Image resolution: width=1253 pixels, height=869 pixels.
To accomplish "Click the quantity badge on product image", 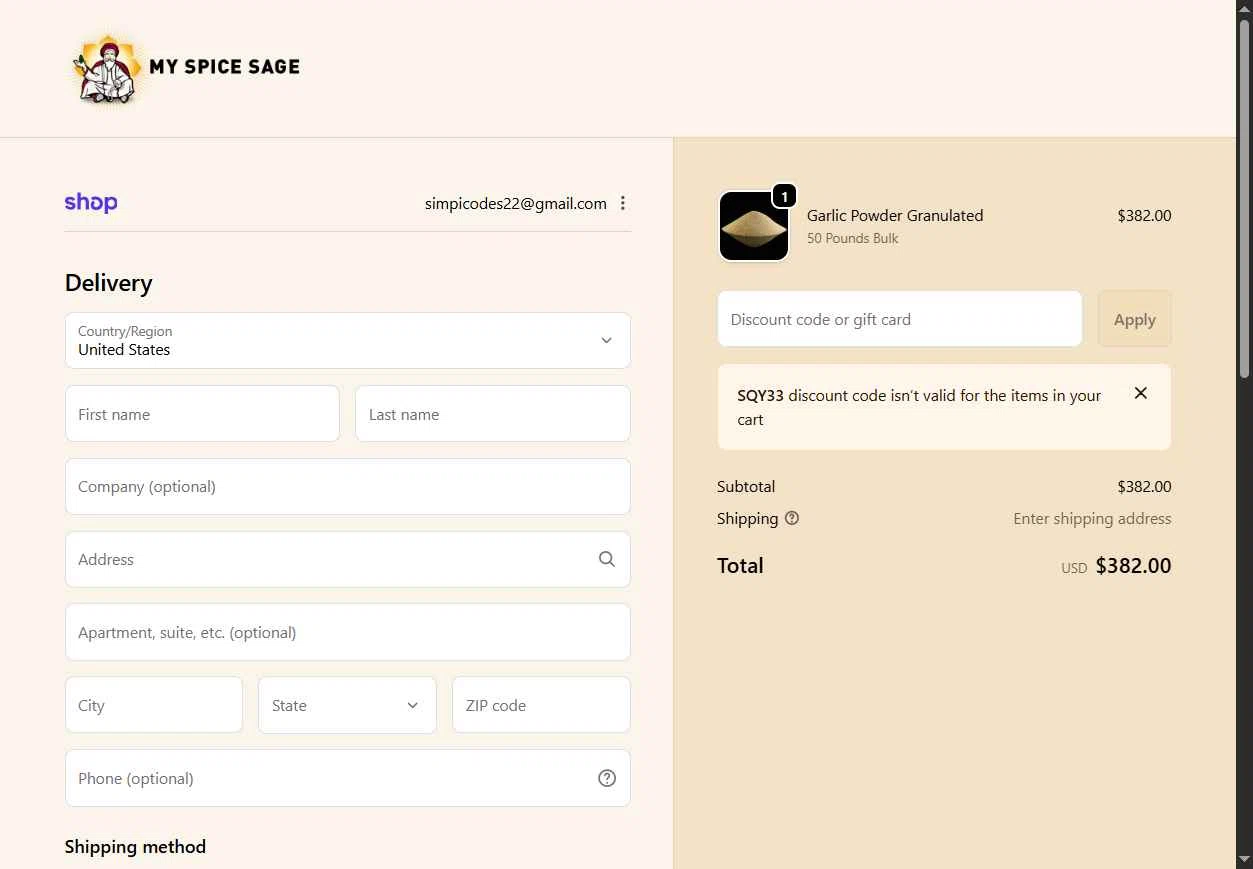I will [x=785, y=196].
